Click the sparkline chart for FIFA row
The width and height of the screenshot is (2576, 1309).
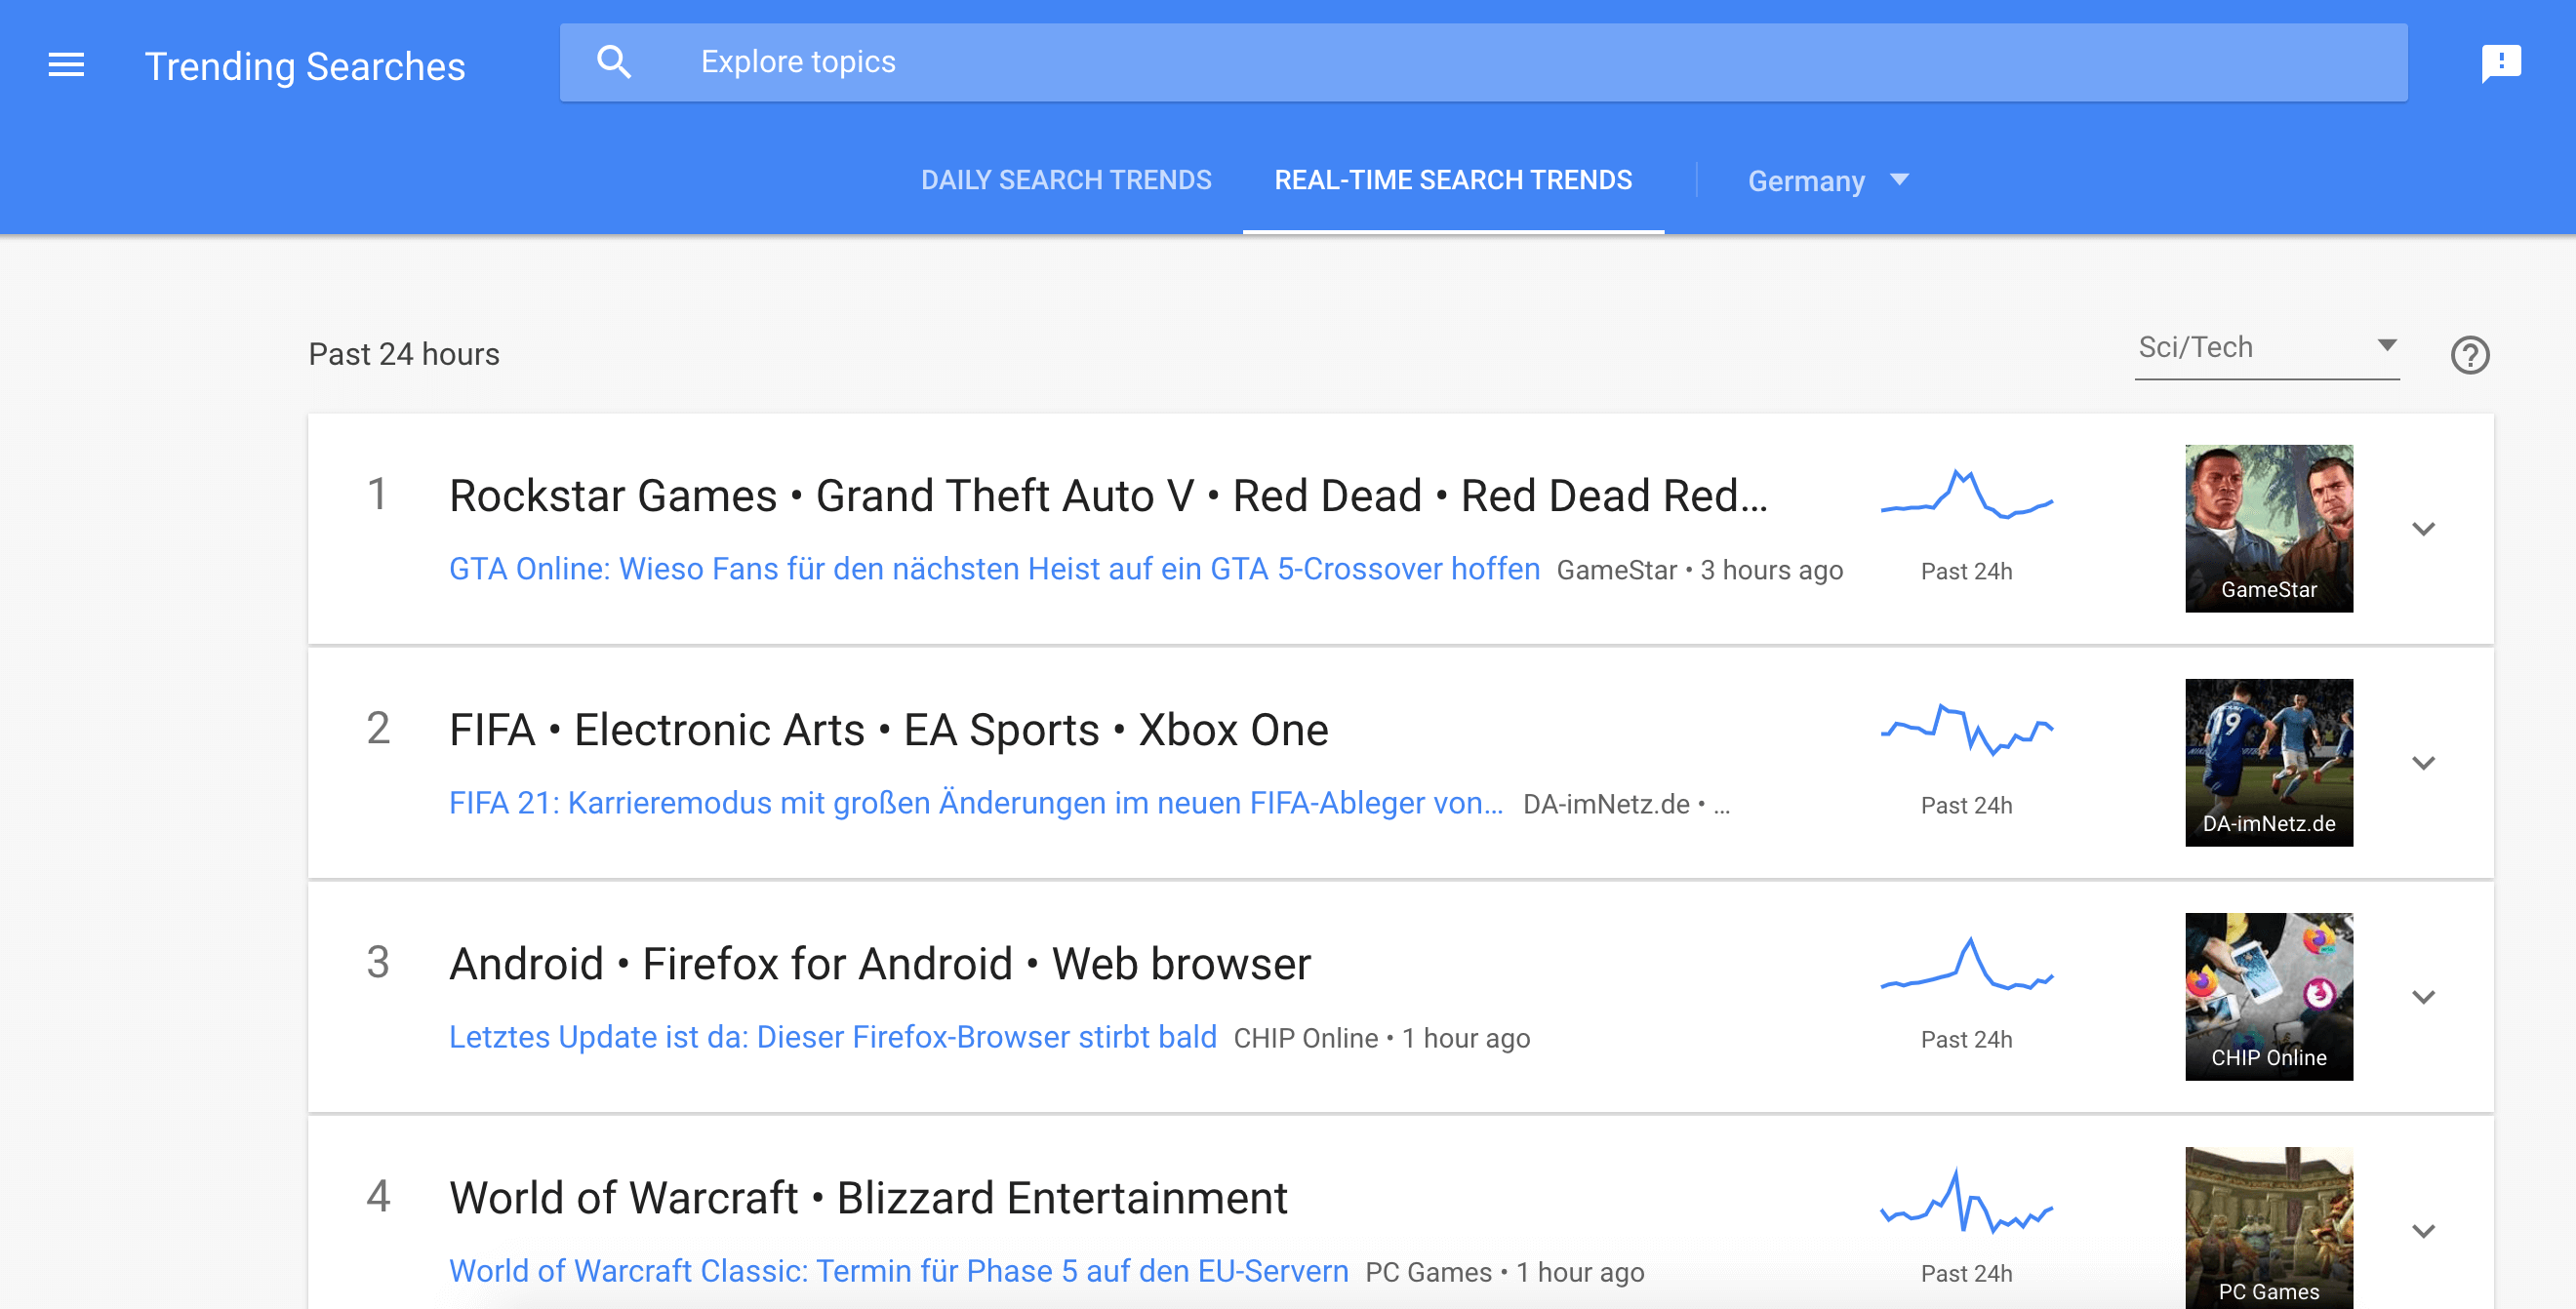1965,729
